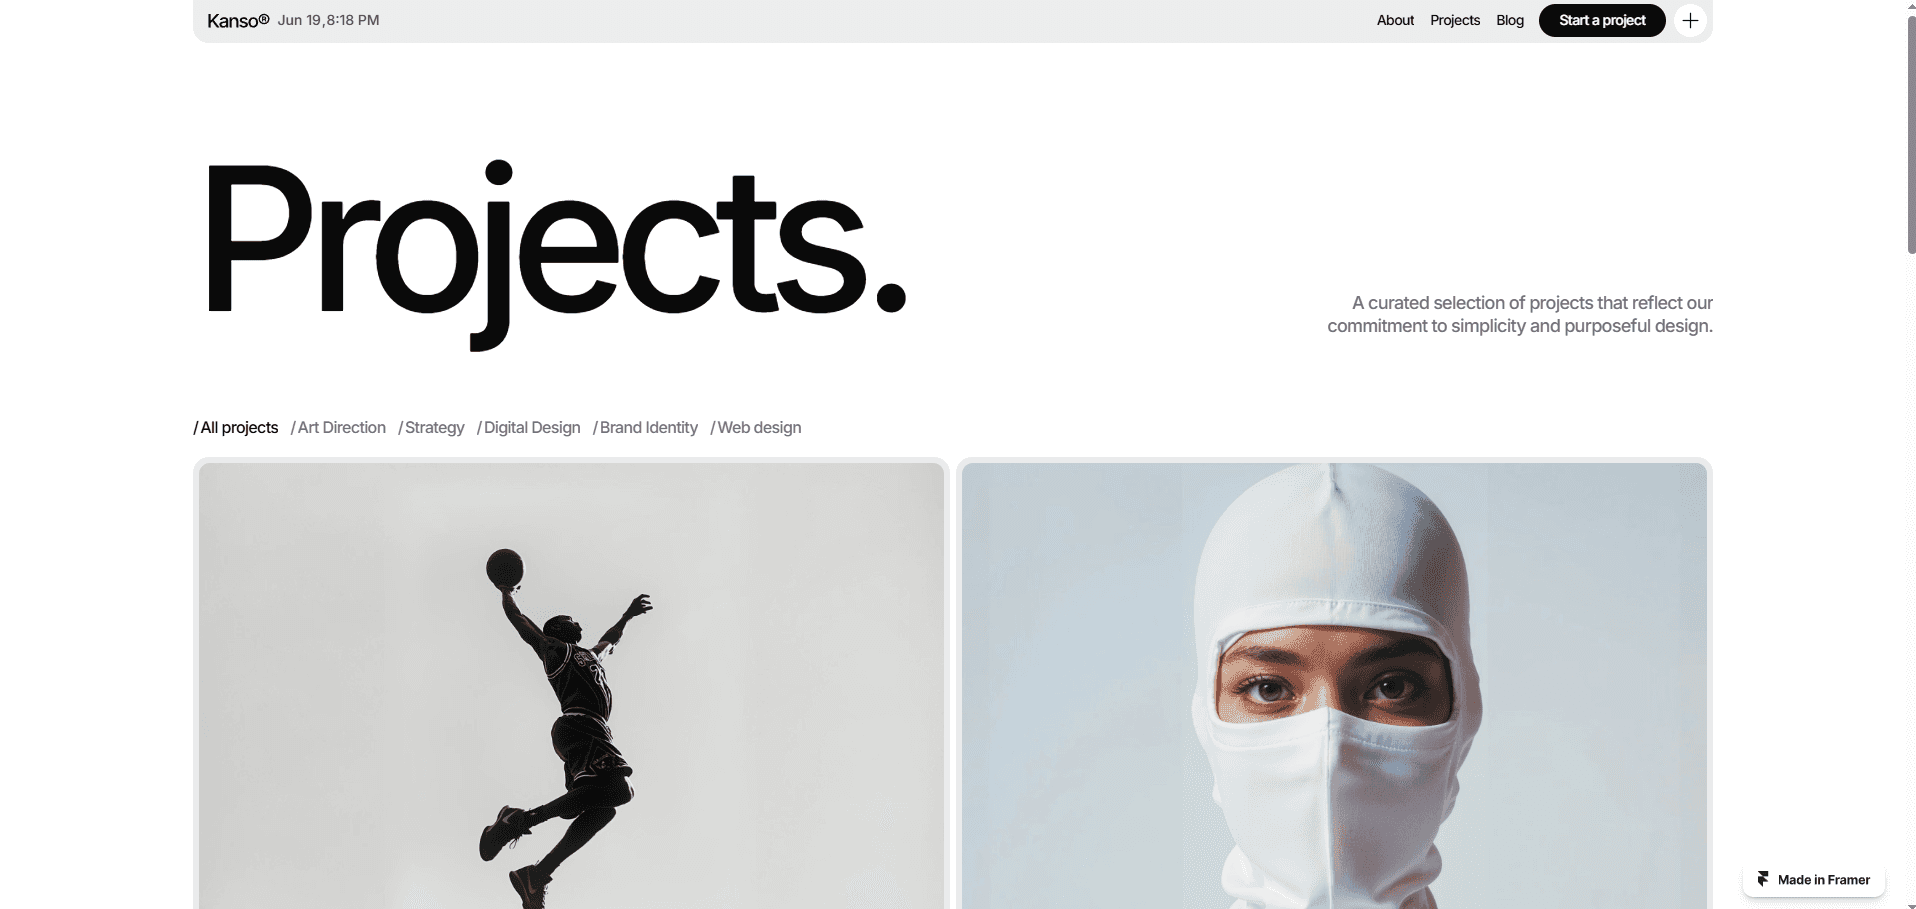
Task: Click the Projects. page heading
Action: click(x=555, y=252)
